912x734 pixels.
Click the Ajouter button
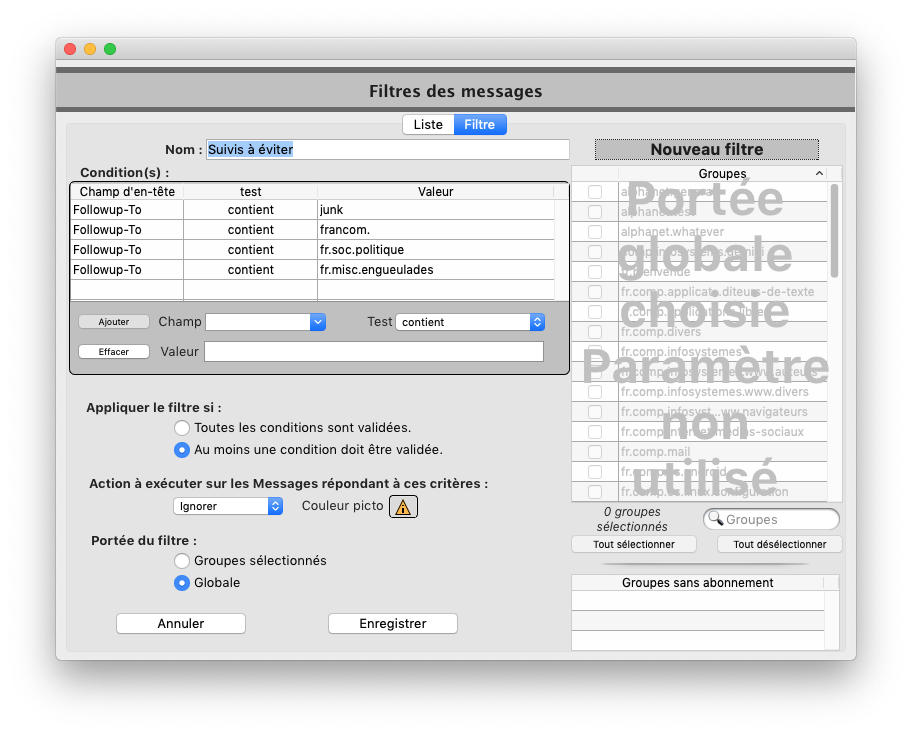coord(114,322)
